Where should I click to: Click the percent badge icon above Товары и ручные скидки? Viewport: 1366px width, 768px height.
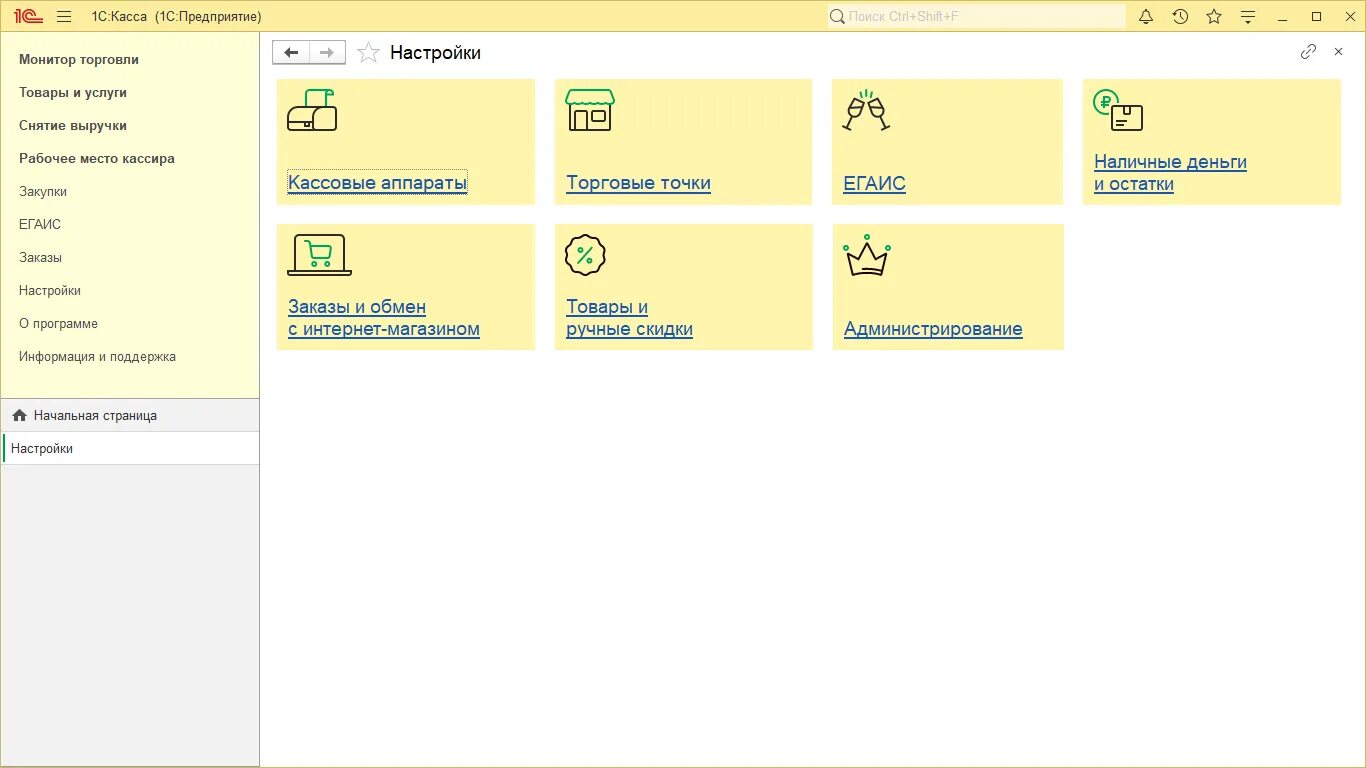586,255
